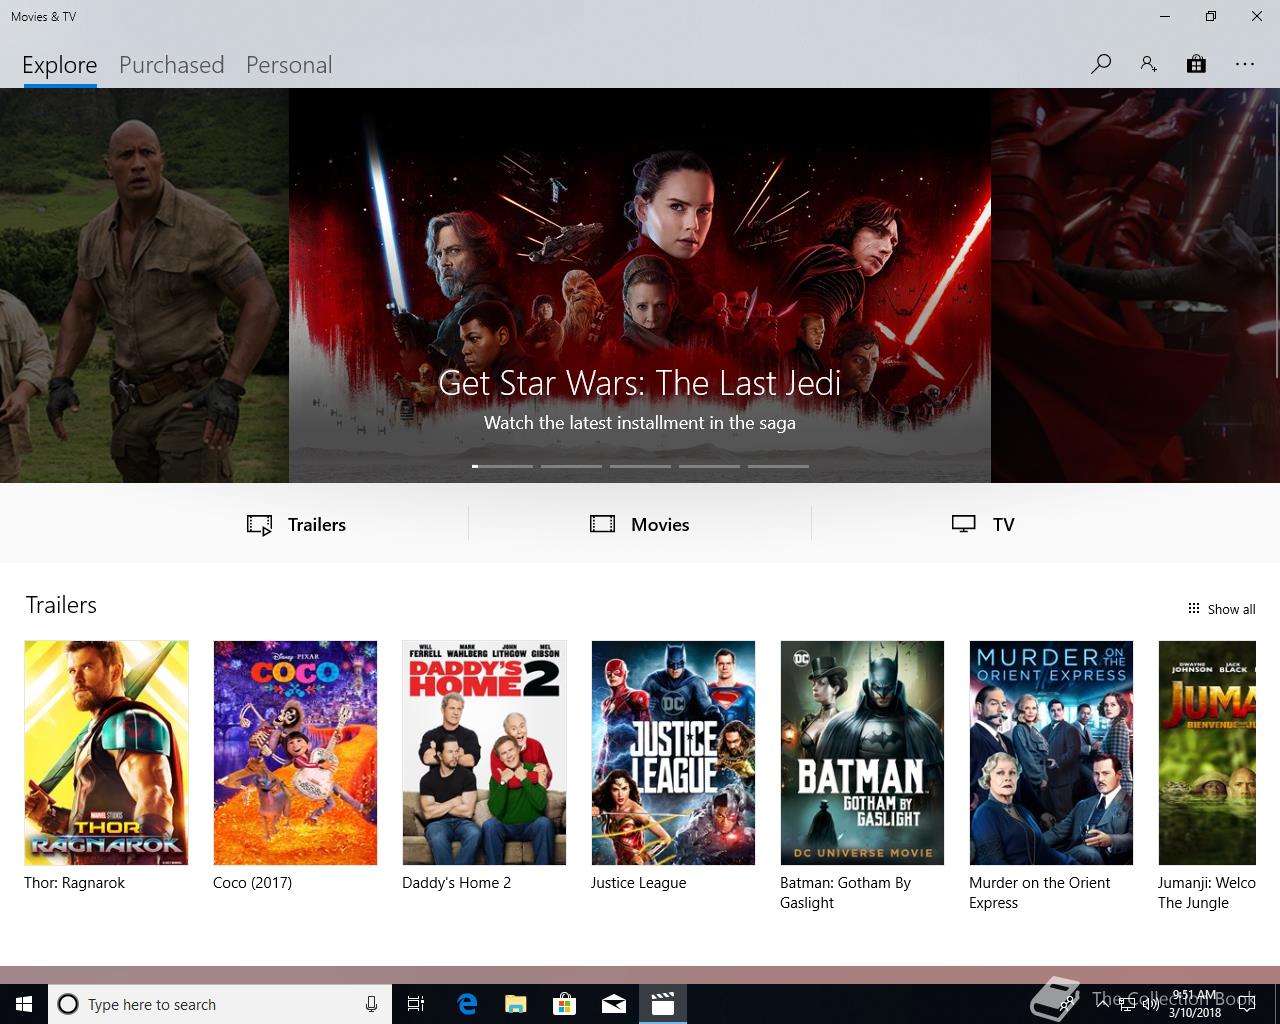The height and width of the screenshot is (1024, 1280).
Task: Click the Thor: Ragnarok title text
Action: 74,883
